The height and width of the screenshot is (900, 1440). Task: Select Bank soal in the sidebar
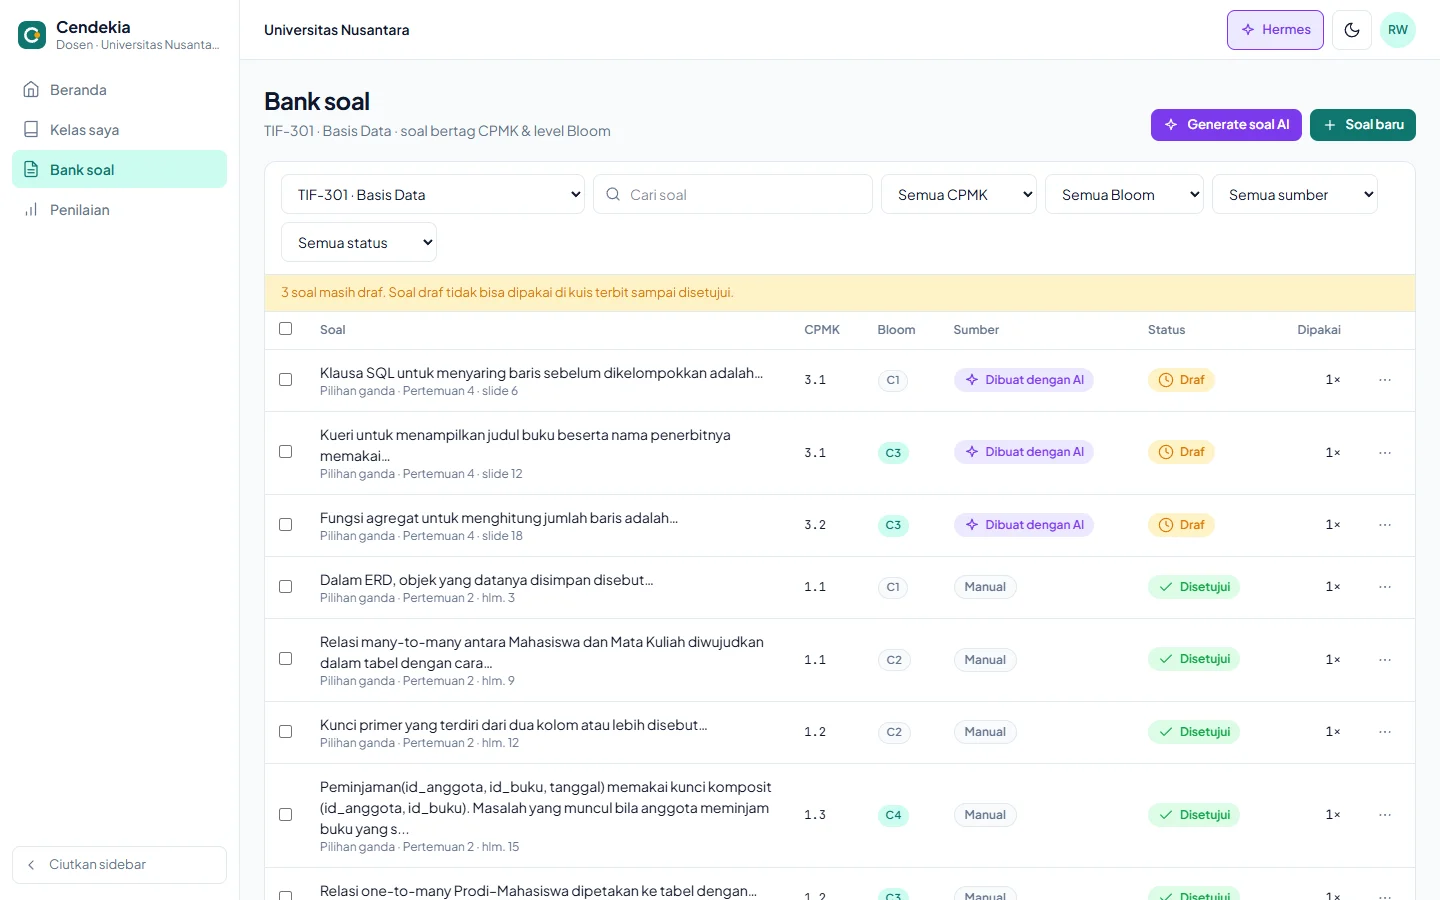point(119,170)
